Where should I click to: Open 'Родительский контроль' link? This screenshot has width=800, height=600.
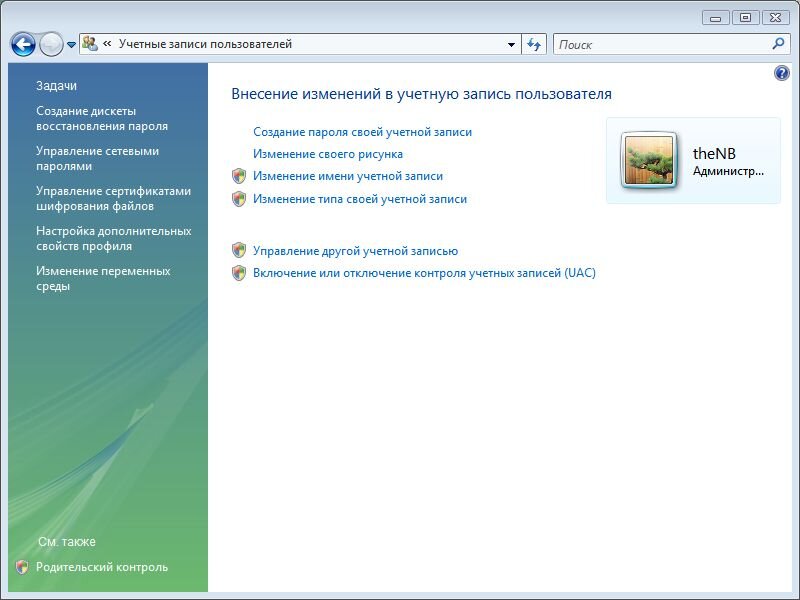102,567
